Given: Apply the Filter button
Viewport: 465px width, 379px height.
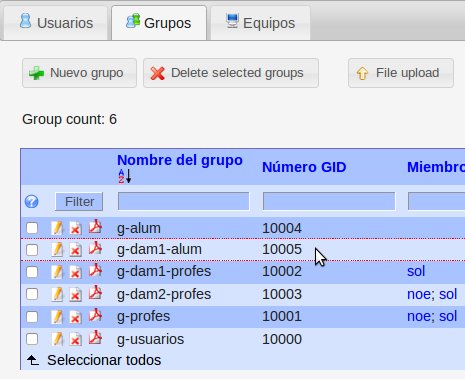Looking at the screenshot, I should (x=79, y=202).
